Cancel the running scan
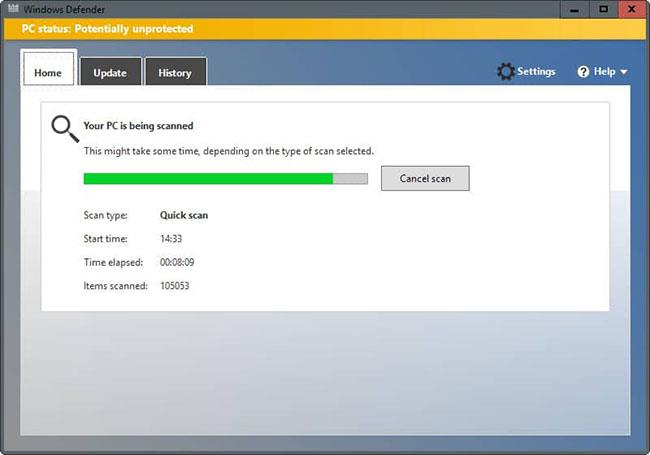Viewport: 650px width, 455px height. (425, 179)
